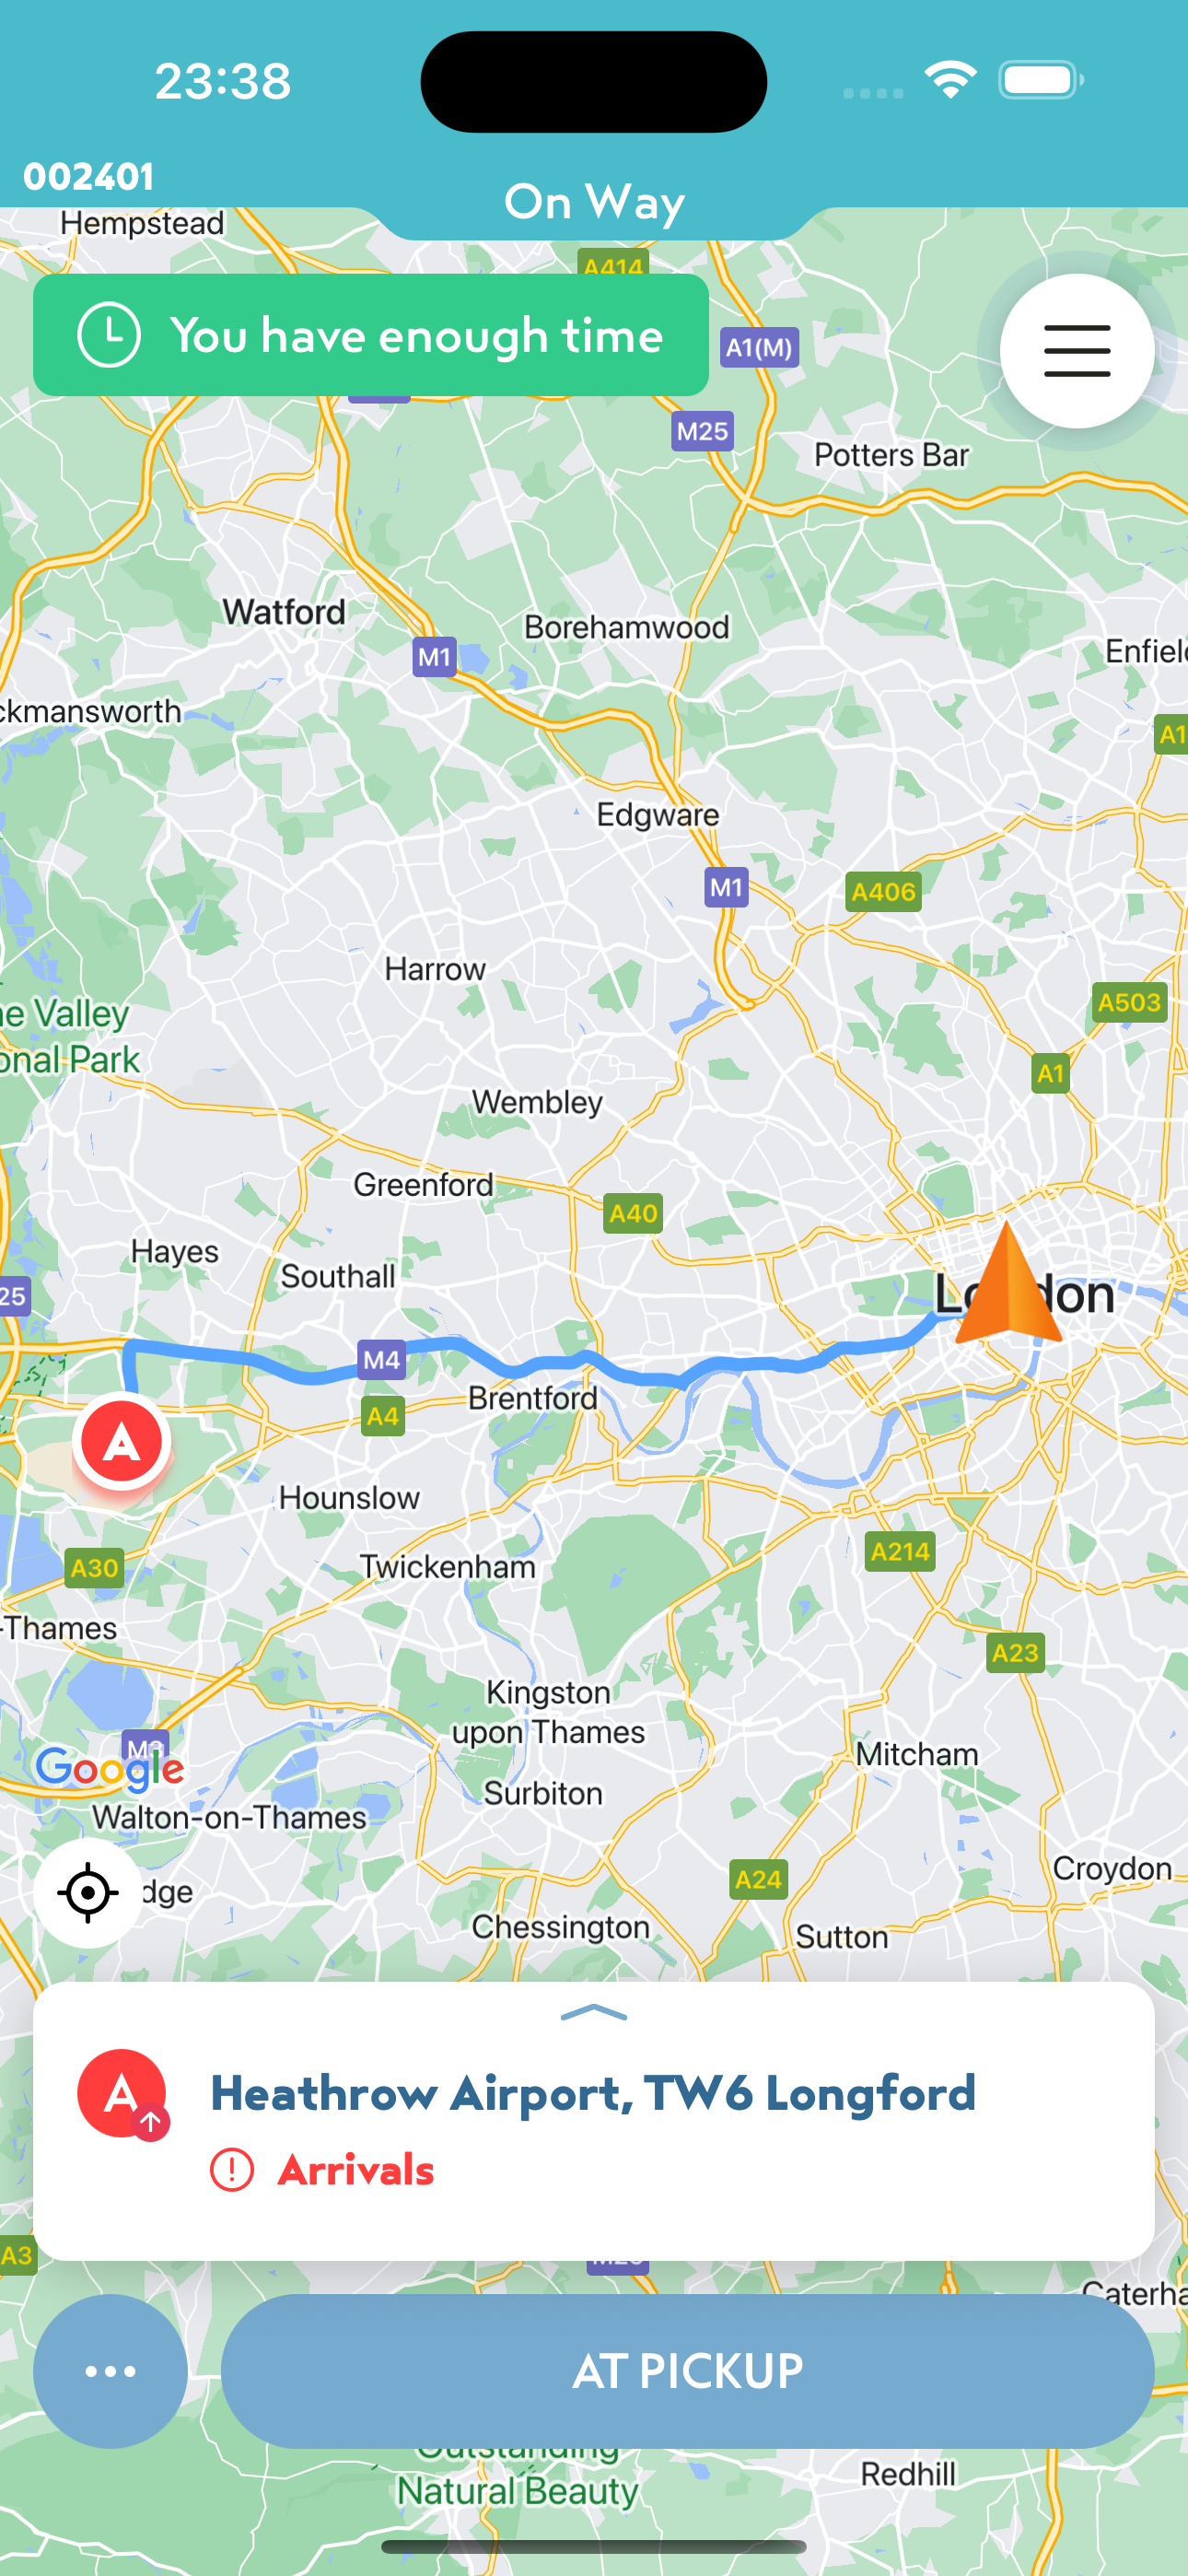Tap the recenter location crosshair icon

point(88,1892)
